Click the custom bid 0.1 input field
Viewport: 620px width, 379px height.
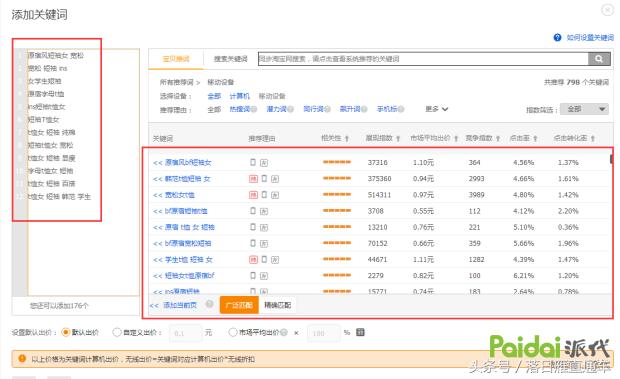[x=185, y=333]
